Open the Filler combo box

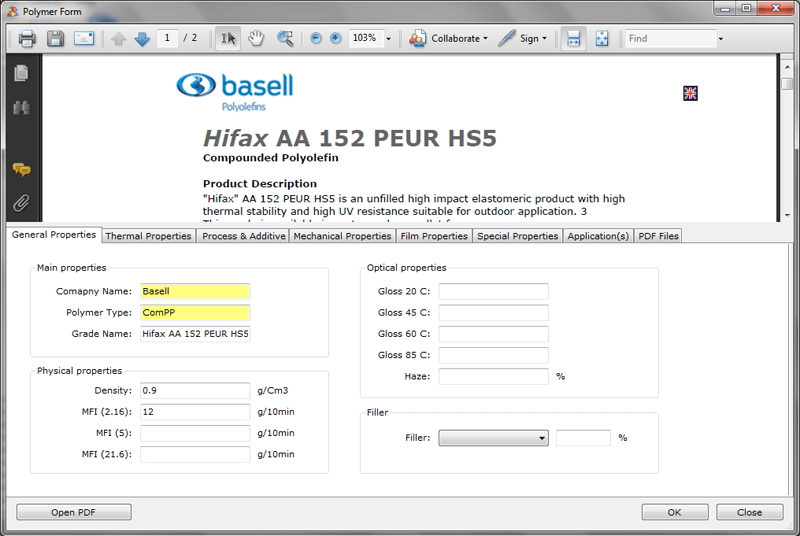[x=493, y=438]
